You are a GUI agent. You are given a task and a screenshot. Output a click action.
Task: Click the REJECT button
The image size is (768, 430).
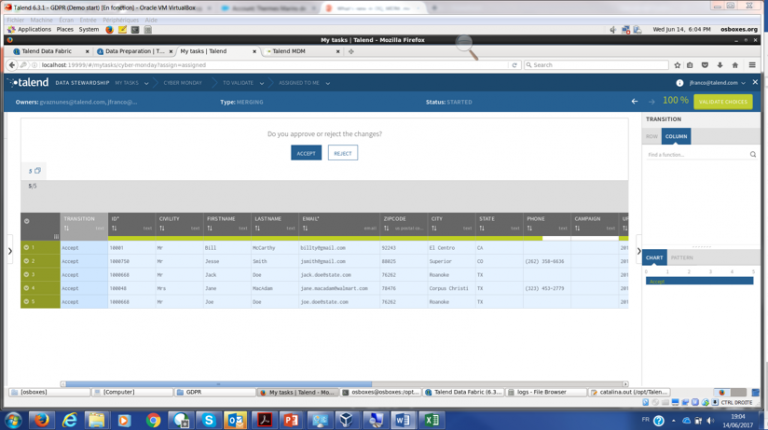coord(343,153)
